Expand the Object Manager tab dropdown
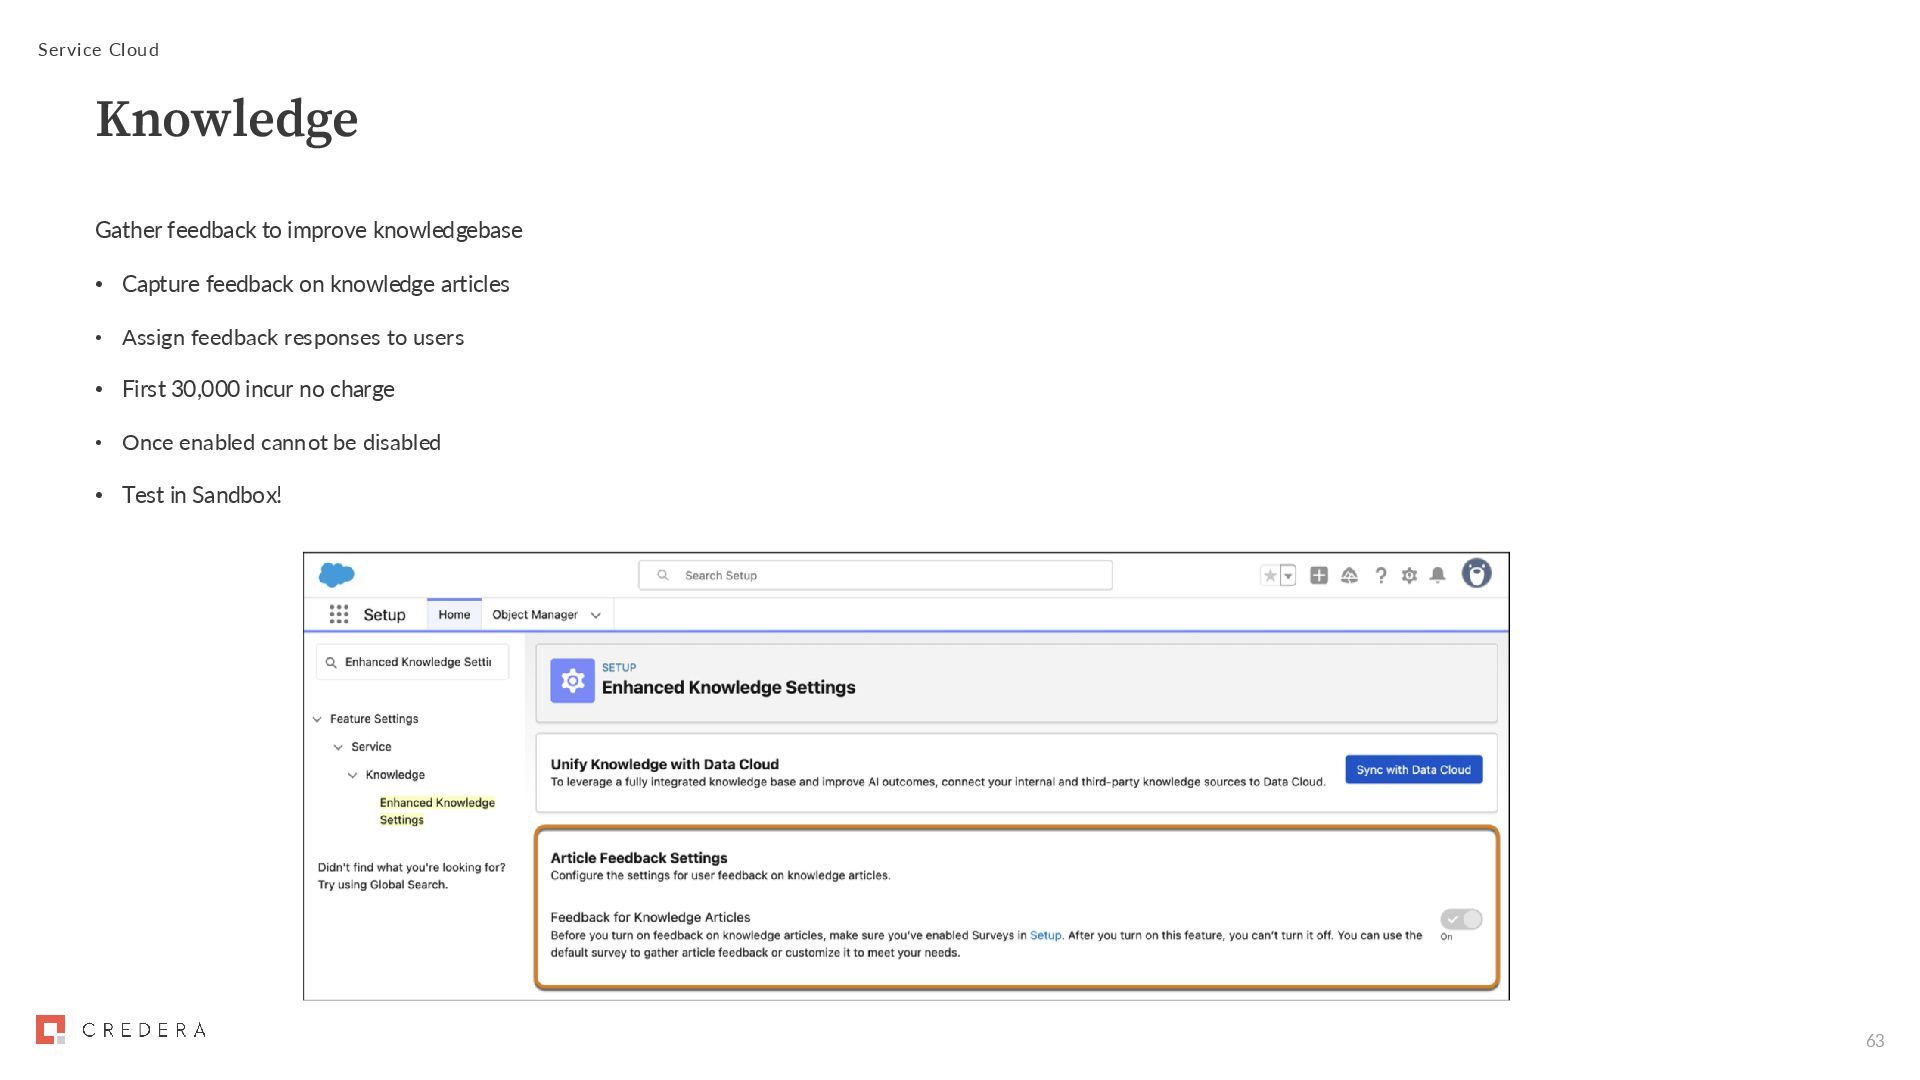1920x1080 pixels. point(596,615)
